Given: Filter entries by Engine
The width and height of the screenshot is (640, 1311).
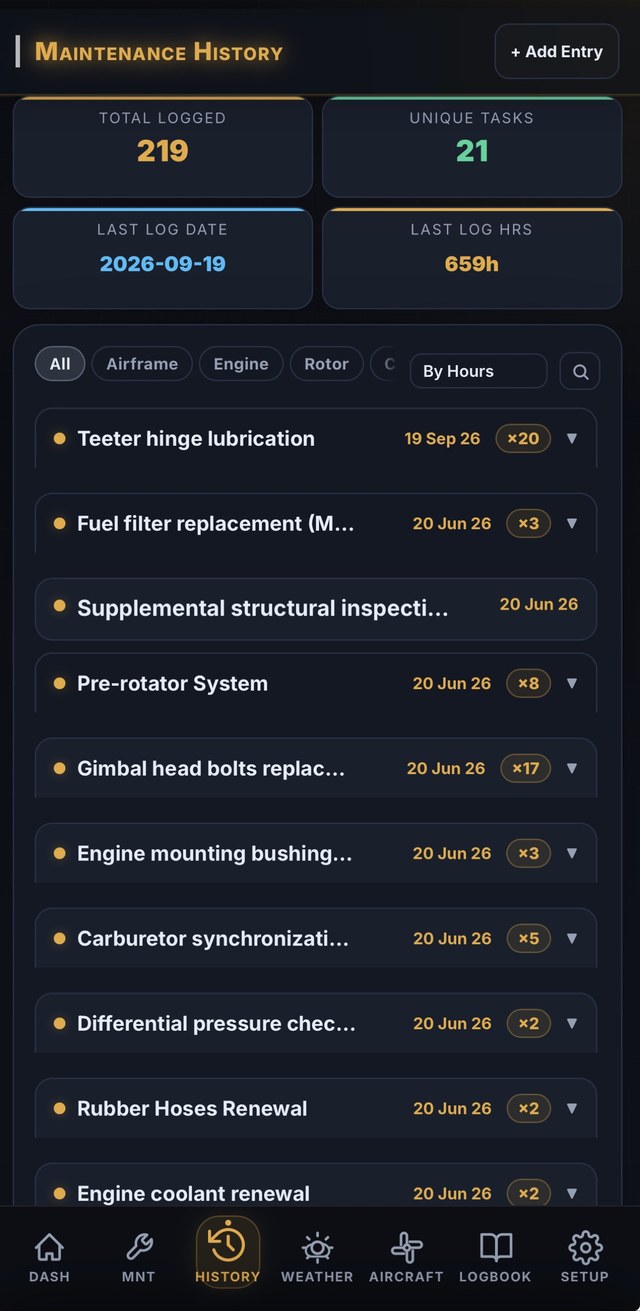Looking at the screenshot, I should tap(241, 364).
